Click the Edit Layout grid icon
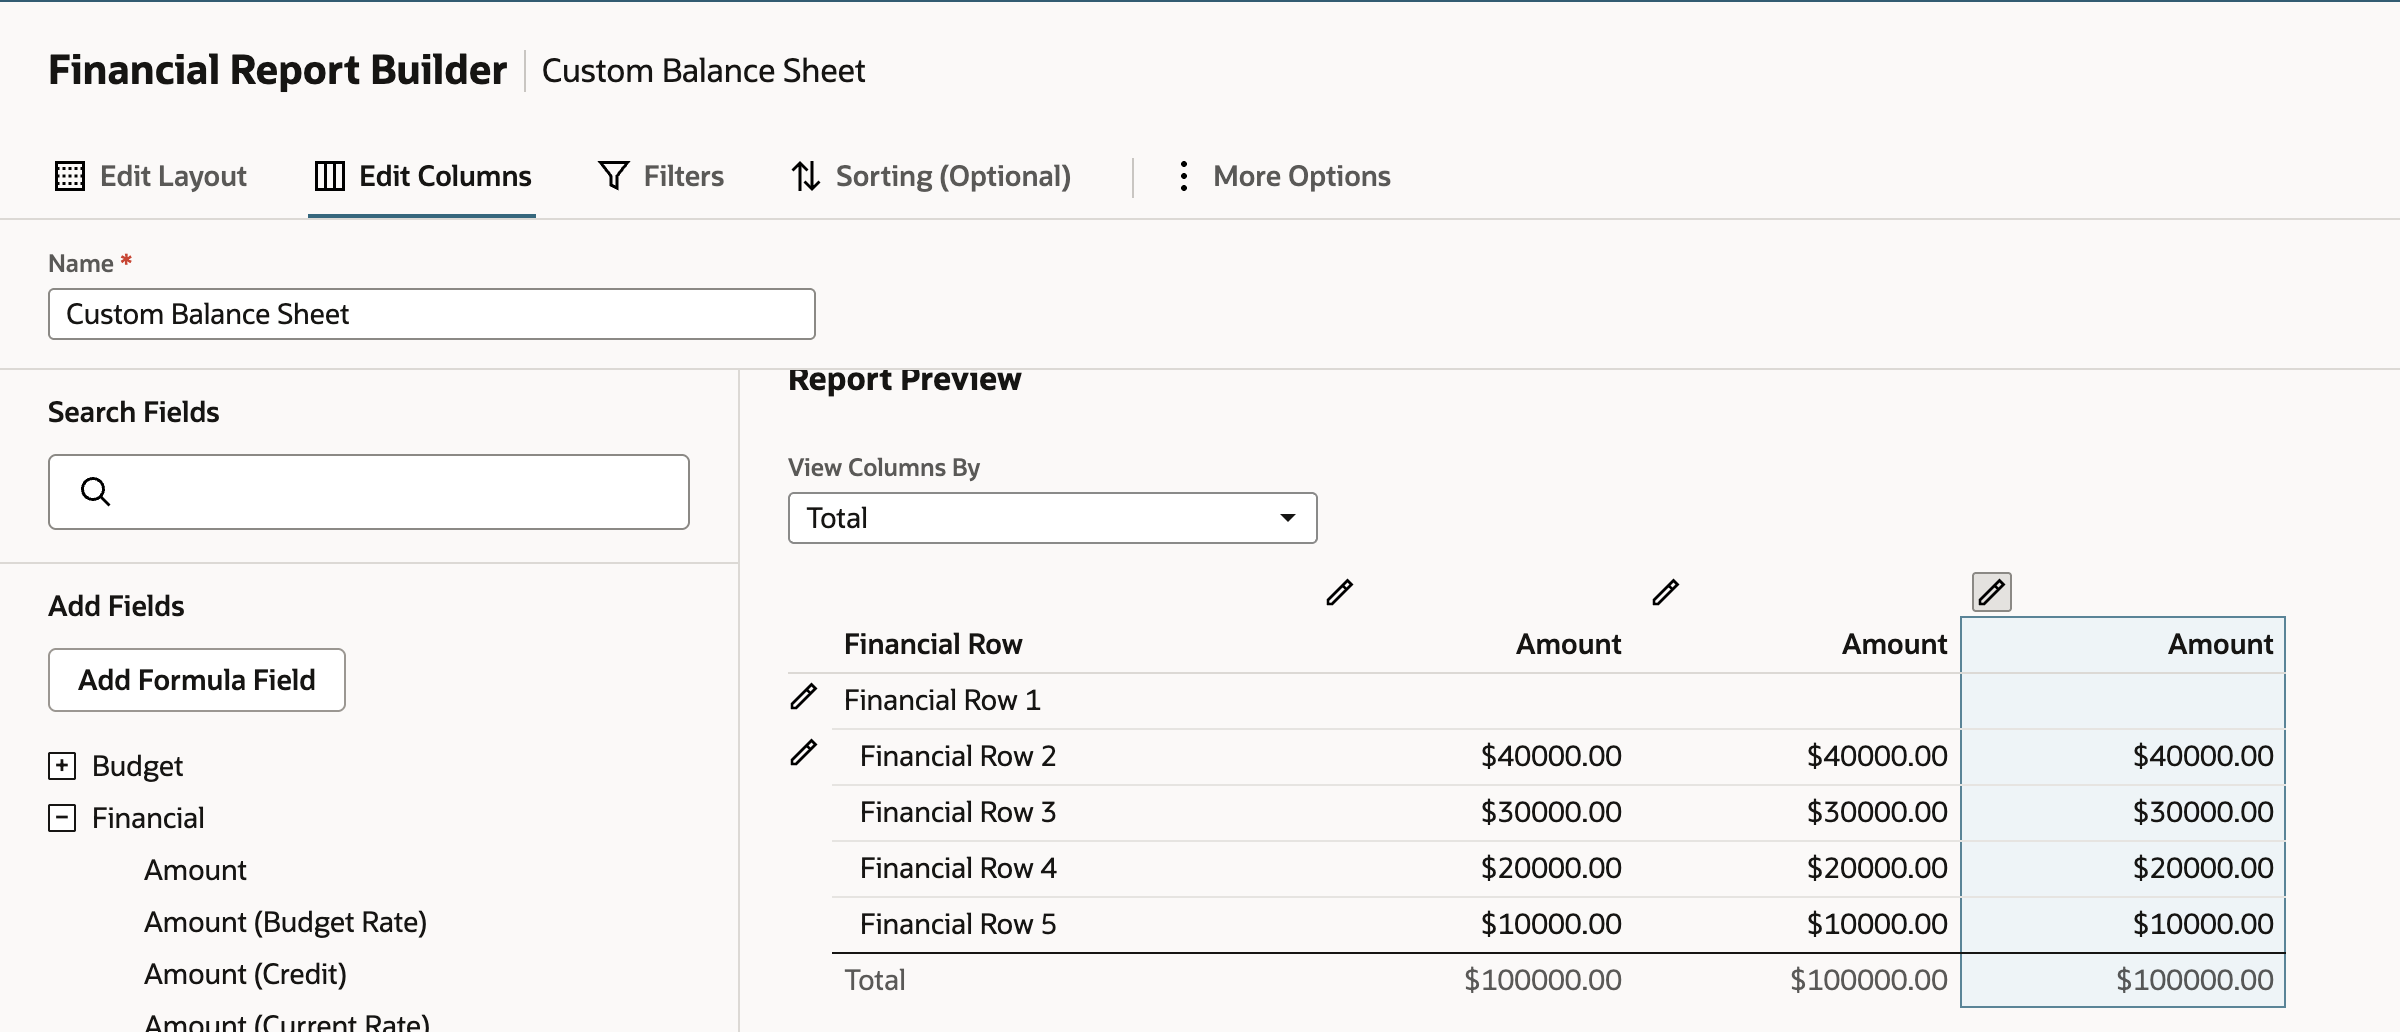Image resolution: width=2400 pixels, height=1032 pixels. [69, 176]
